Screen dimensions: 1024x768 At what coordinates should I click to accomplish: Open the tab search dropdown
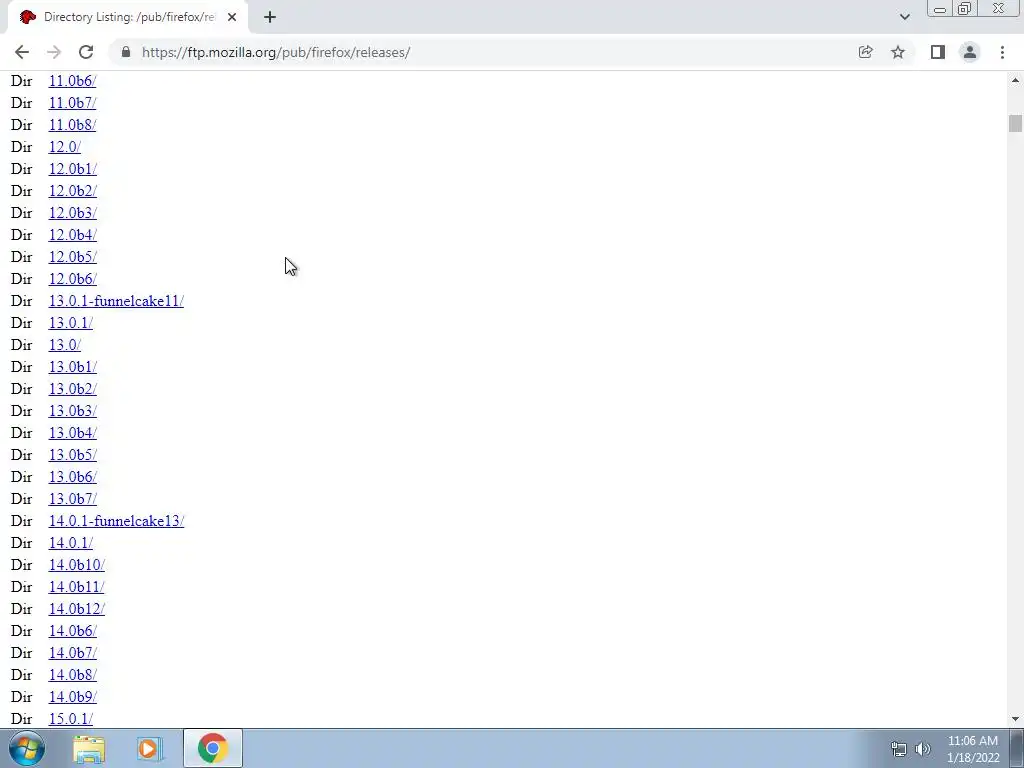click(904, 17)
